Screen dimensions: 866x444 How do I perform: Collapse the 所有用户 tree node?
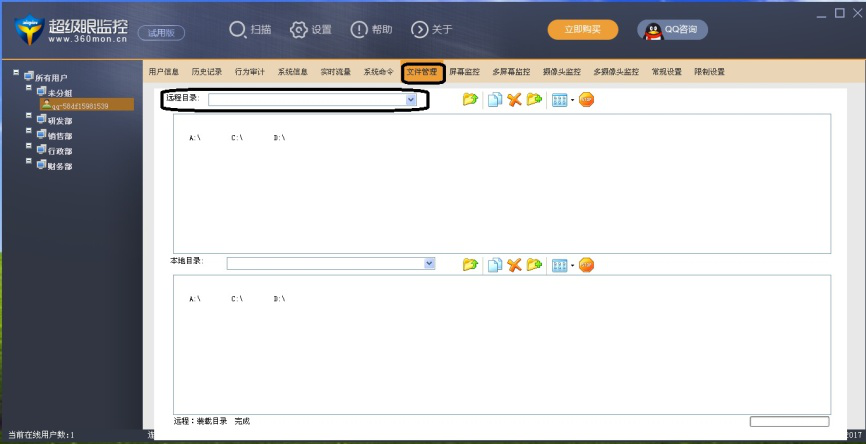pyautogui.click(x=16, y=72)
